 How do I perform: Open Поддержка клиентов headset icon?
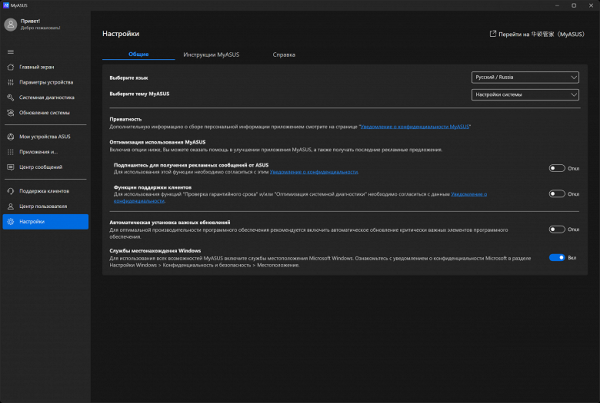(10, 190)
